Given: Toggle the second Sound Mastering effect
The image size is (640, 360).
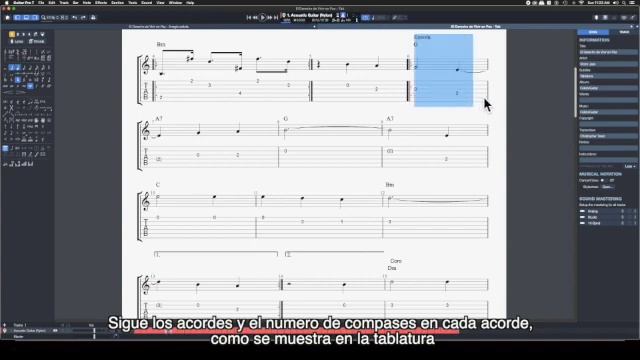Looking at the screenshot, I should (x=582, y=217).
